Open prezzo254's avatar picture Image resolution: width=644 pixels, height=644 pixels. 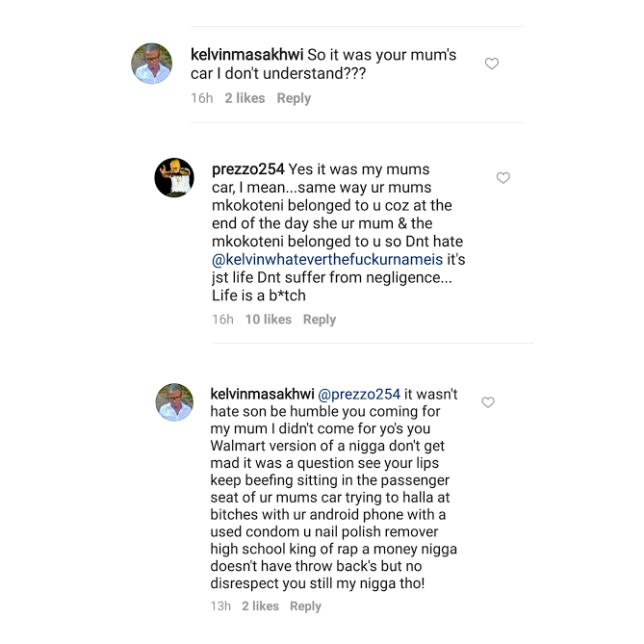[174, 177]
